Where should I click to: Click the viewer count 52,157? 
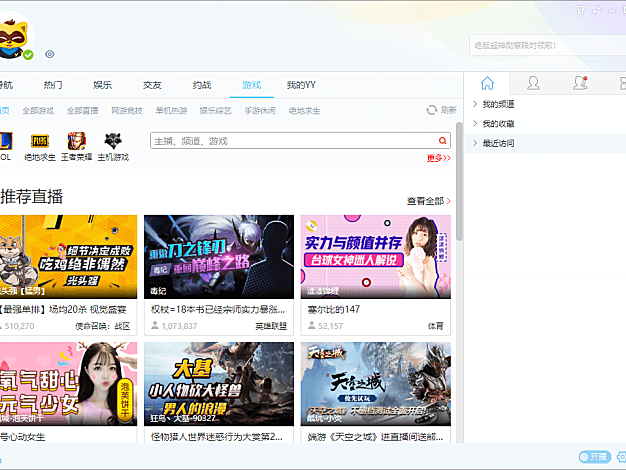coord(331,326)
